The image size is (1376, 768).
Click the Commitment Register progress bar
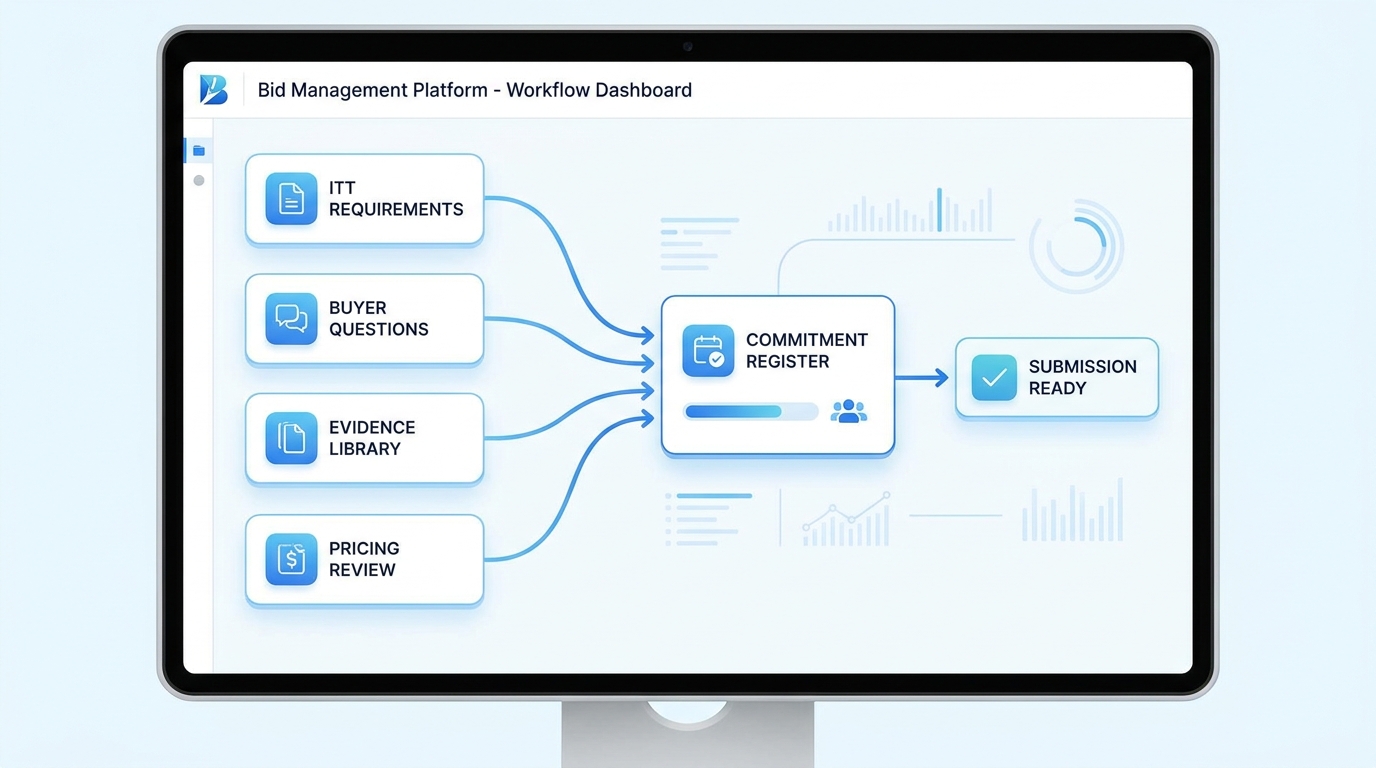751,411
